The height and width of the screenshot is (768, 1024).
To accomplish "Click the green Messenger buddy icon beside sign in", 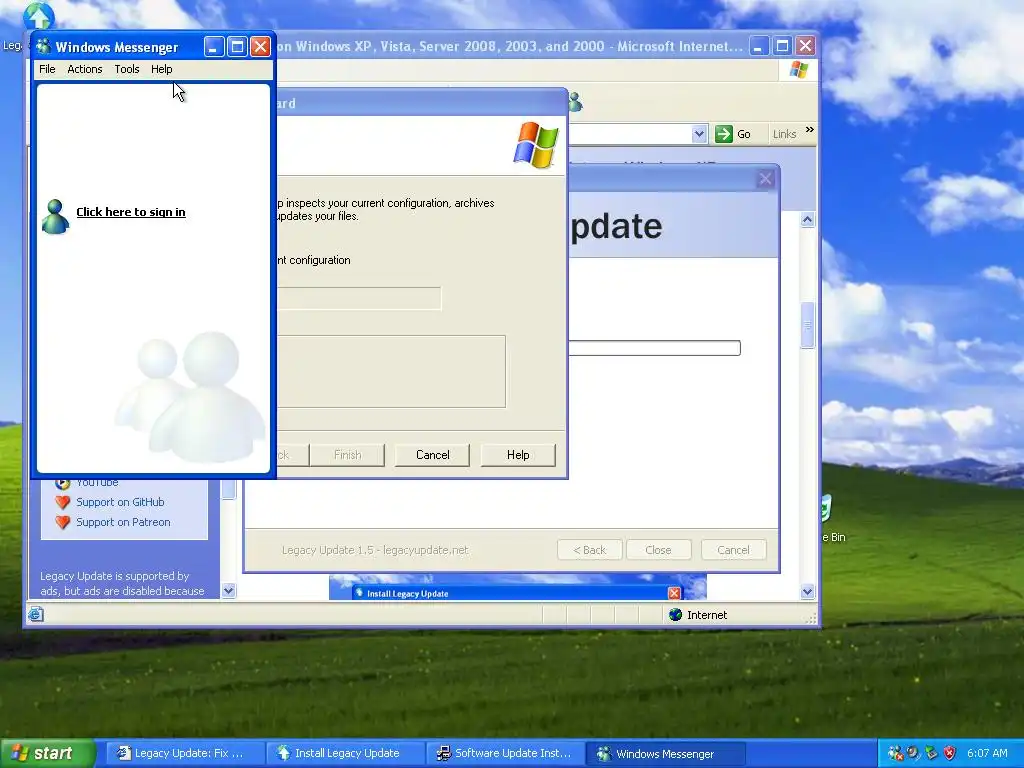I will (55, 216).
